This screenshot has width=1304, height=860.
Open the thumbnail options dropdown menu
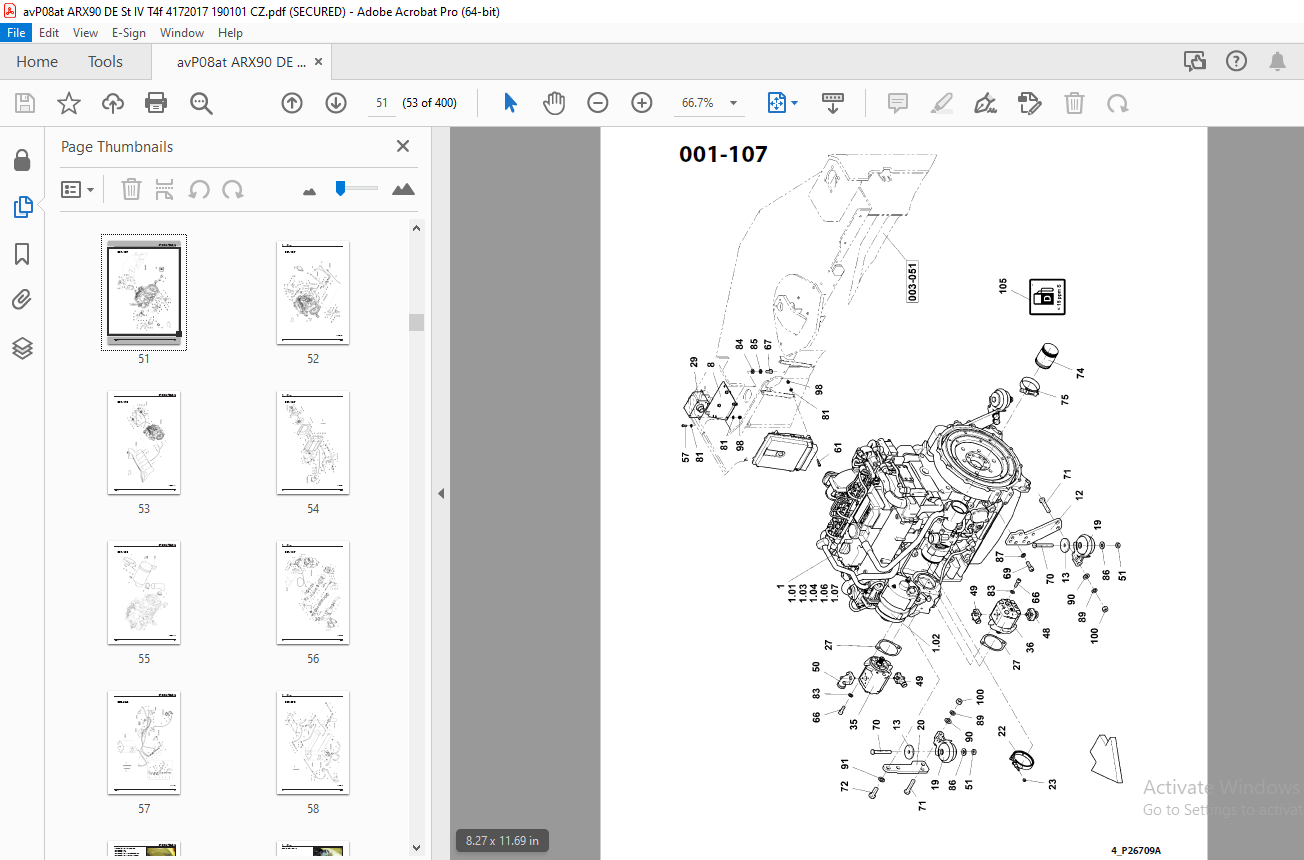tap(77, 189)
